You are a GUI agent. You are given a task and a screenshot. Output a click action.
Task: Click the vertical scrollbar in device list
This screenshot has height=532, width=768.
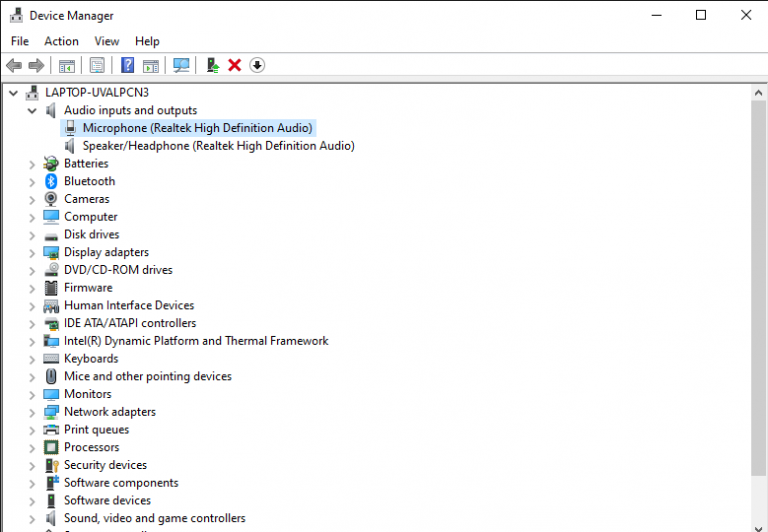pyautogui.click(x=759, y=300)
